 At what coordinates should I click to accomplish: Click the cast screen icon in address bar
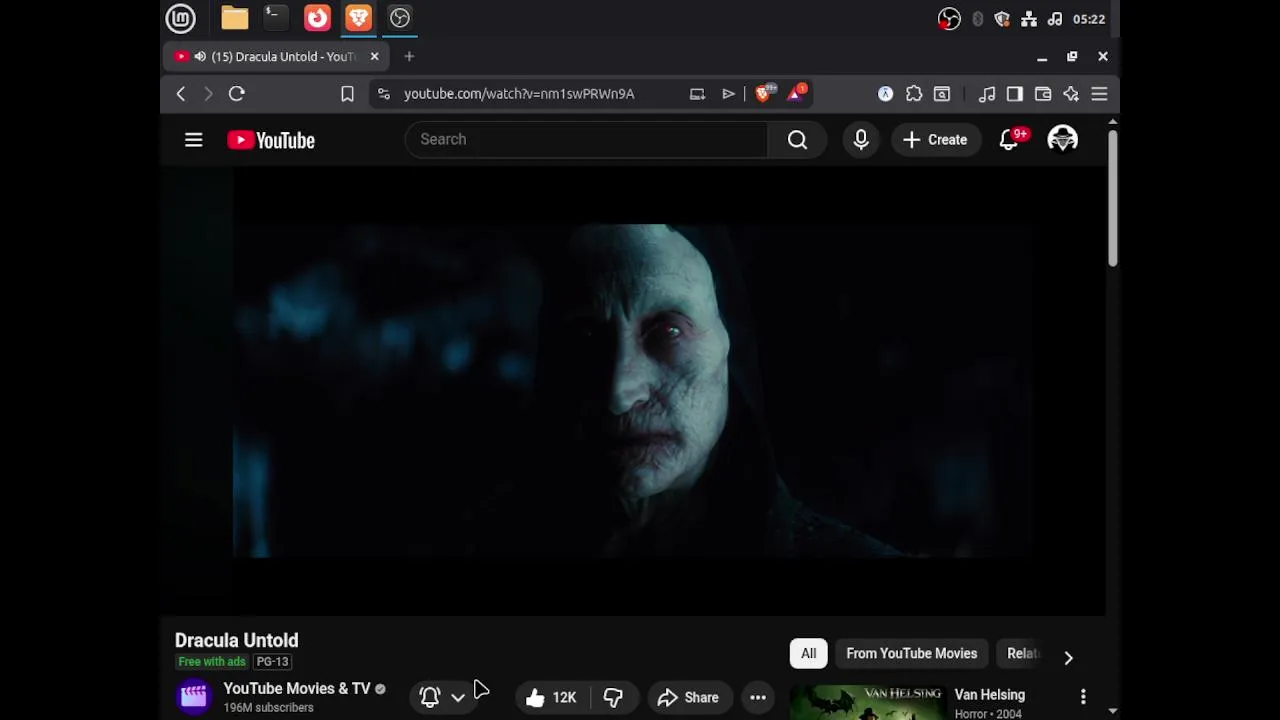[697, 94]
